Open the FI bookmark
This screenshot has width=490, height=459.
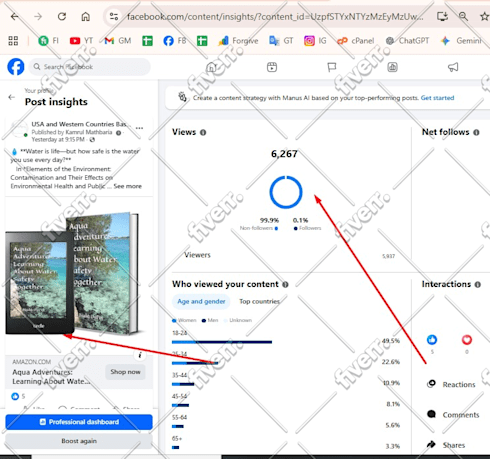tap(48, 41)
